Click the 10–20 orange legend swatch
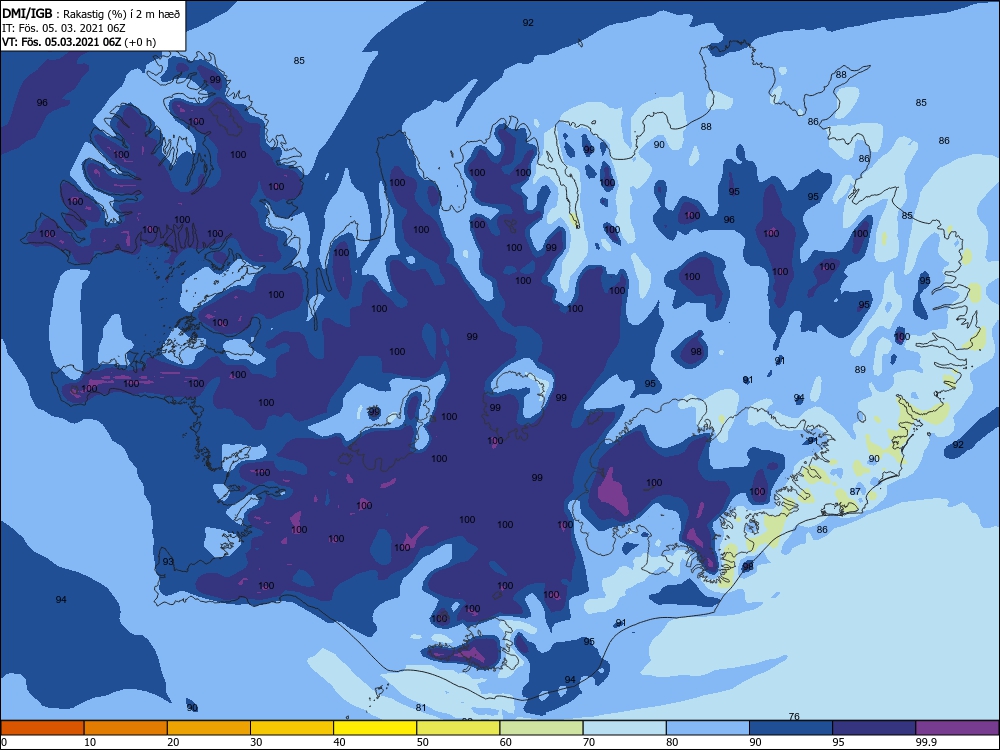The height and width of the screenshot is (750, 1000). pyautogui.click(x=126, y=728)
